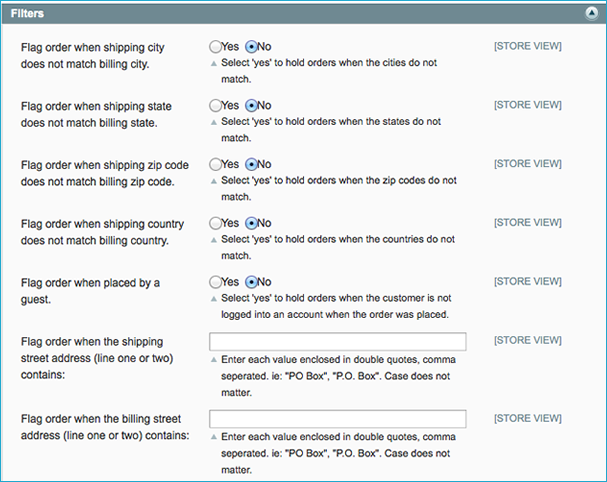Click the hint triangle beside states note
Screen dimensions: 607x482
tap(213, 122)
